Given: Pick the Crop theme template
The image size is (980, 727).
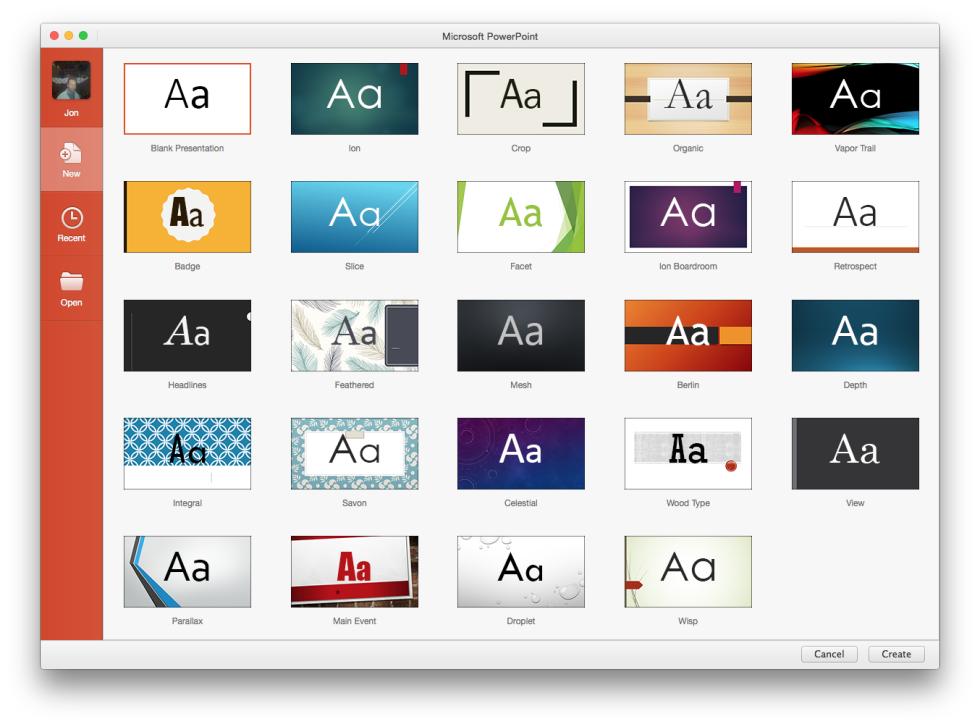Looking at the screenshot, I should (x=521, y=98).
